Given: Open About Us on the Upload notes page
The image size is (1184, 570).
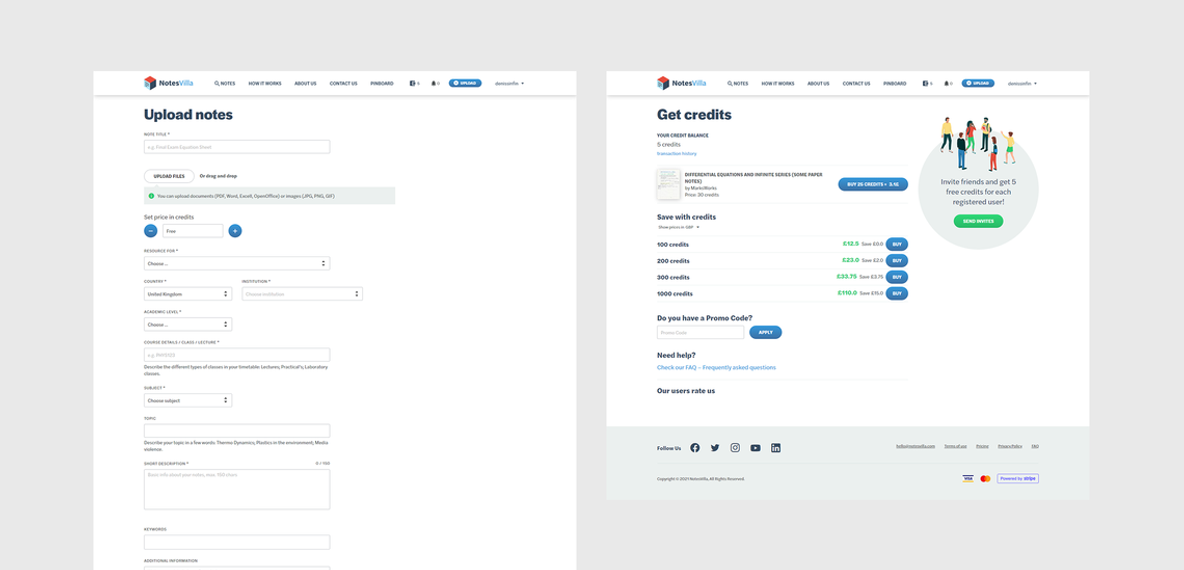Looking at the screenshot, I should pos(305,83).
